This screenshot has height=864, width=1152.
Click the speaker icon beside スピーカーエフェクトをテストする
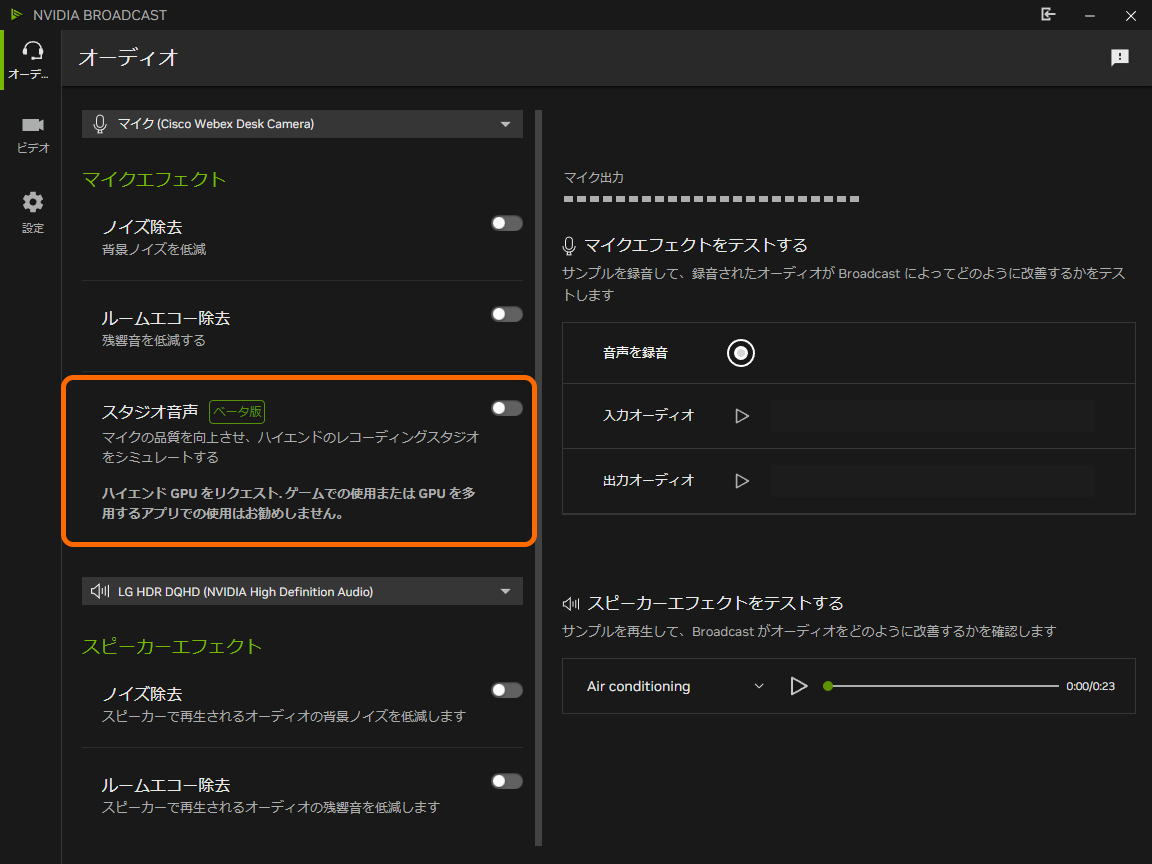tap(570, 603)
